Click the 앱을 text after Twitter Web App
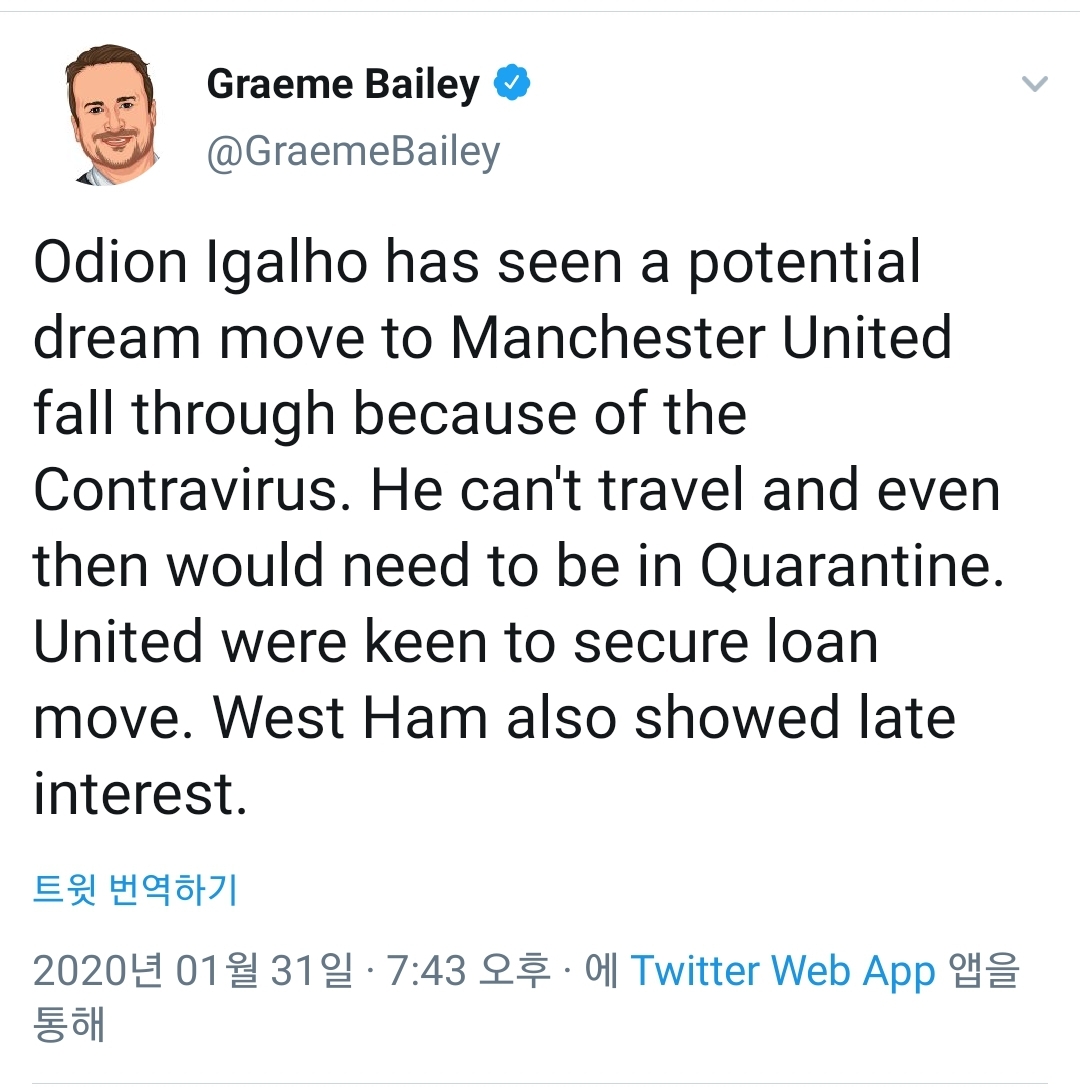 pyautogui.click(x=983, y=971)
